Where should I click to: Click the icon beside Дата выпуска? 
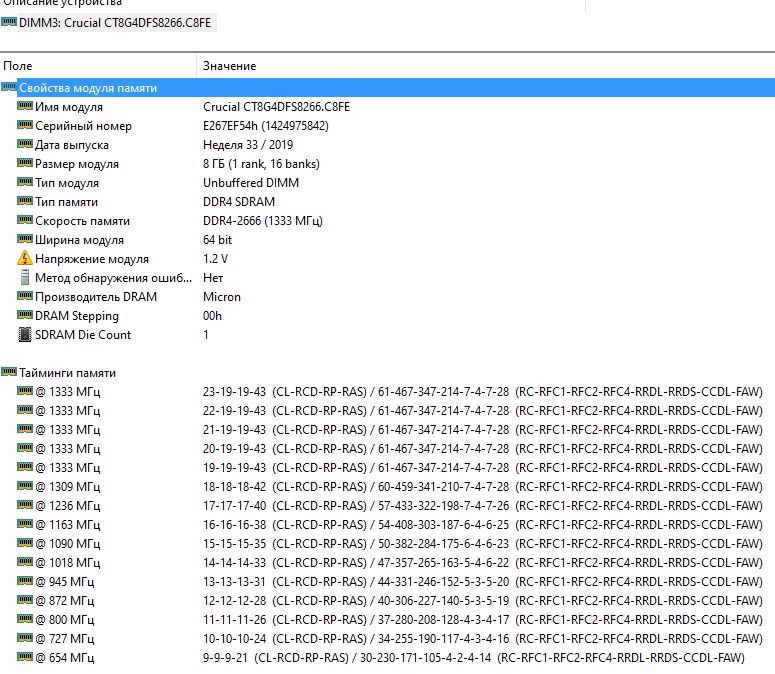click(25, 144)
